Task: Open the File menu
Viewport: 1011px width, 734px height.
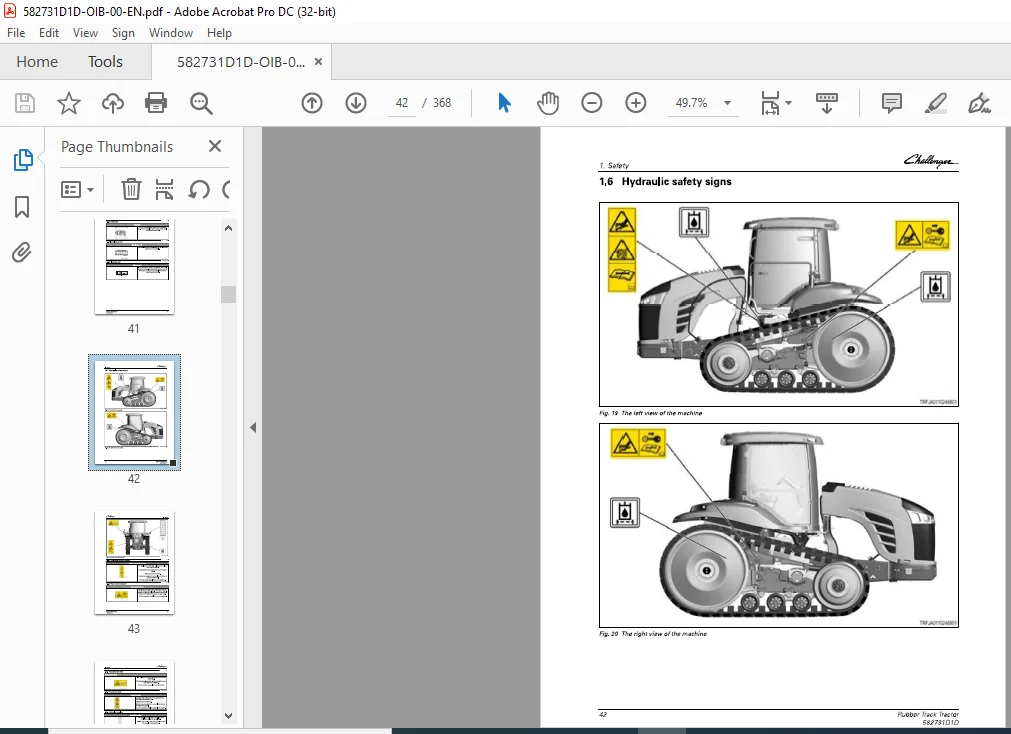Action: 16,33
